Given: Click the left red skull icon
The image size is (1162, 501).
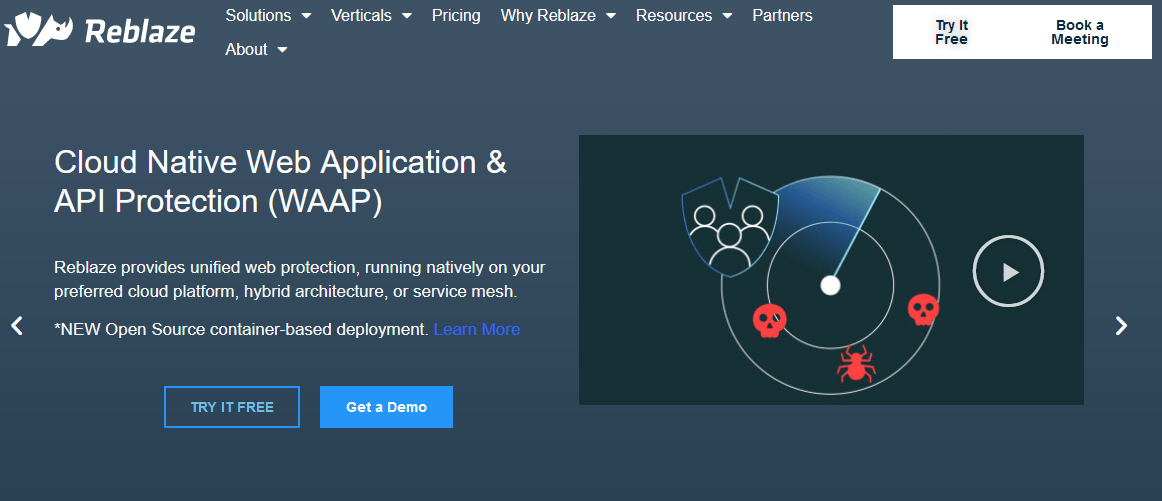Looking at the screenshot, I should (x=768, y=321).
